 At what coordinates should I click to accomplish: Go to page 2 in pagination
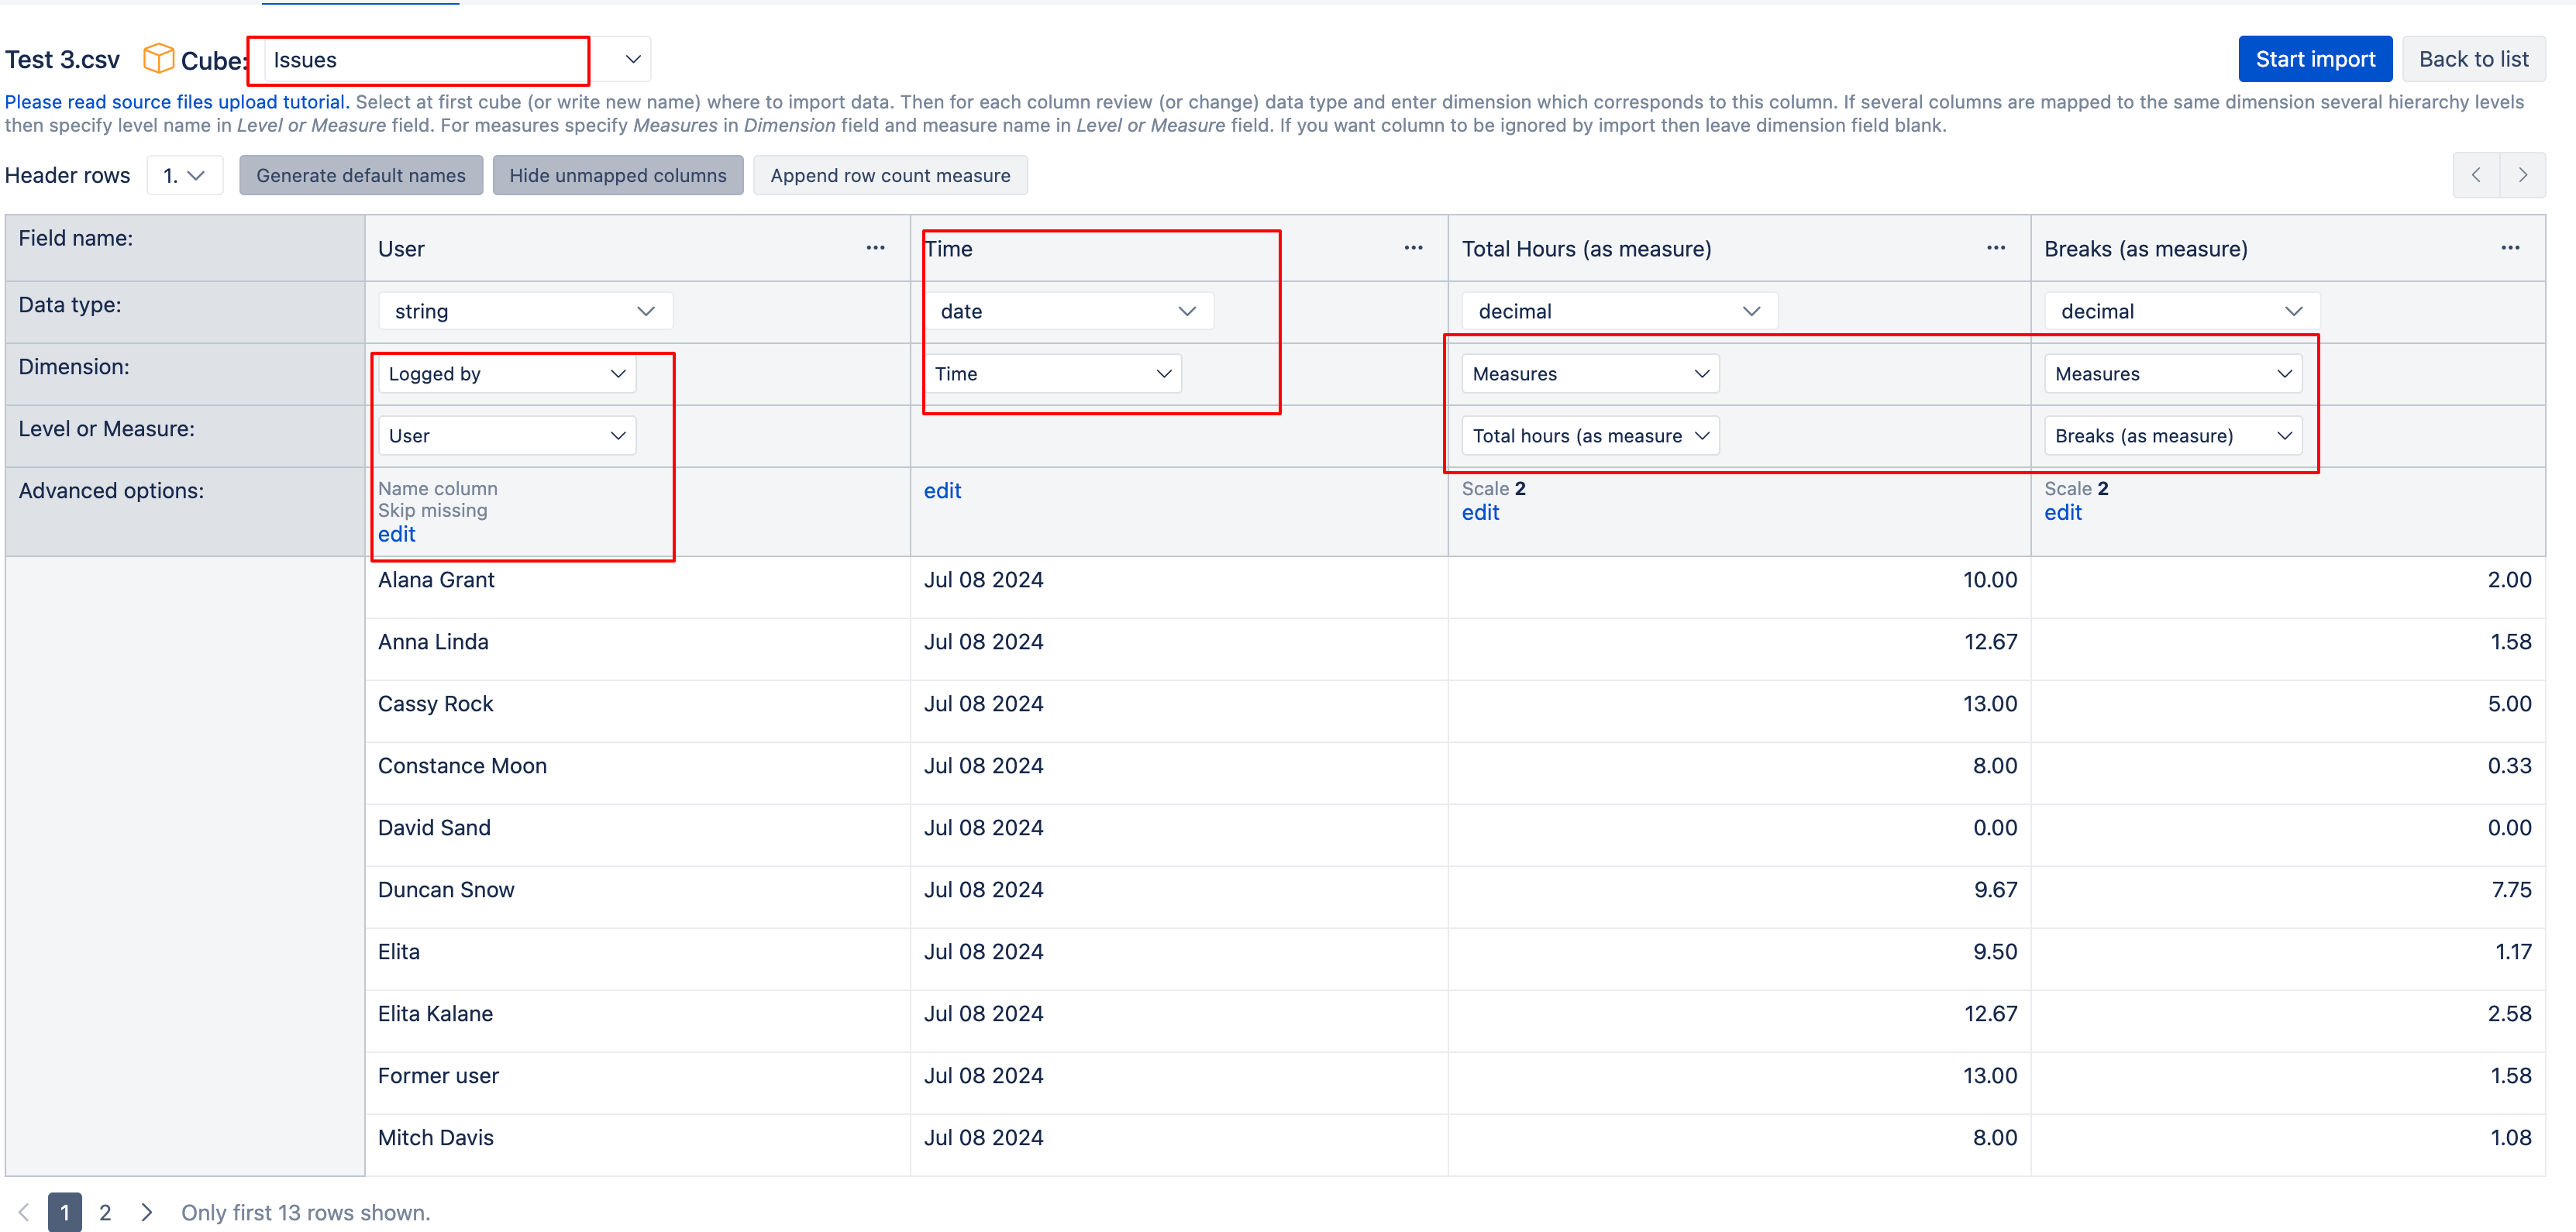[x=105, y=1212]
